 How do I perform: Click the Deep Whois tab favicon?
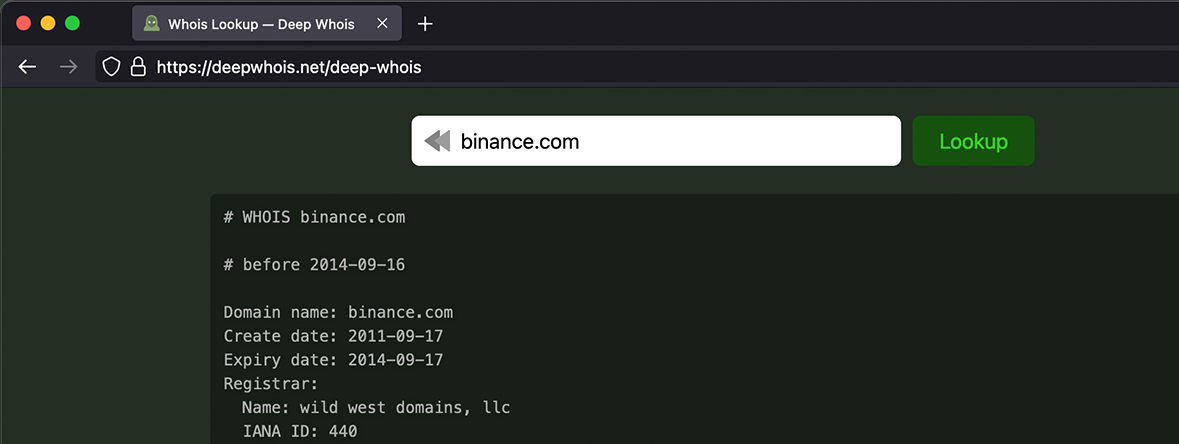point(151,24)
